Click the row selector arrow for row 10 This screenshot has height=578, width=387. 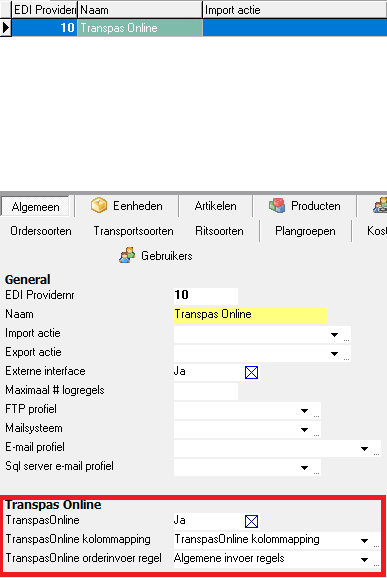coord(6,28)
